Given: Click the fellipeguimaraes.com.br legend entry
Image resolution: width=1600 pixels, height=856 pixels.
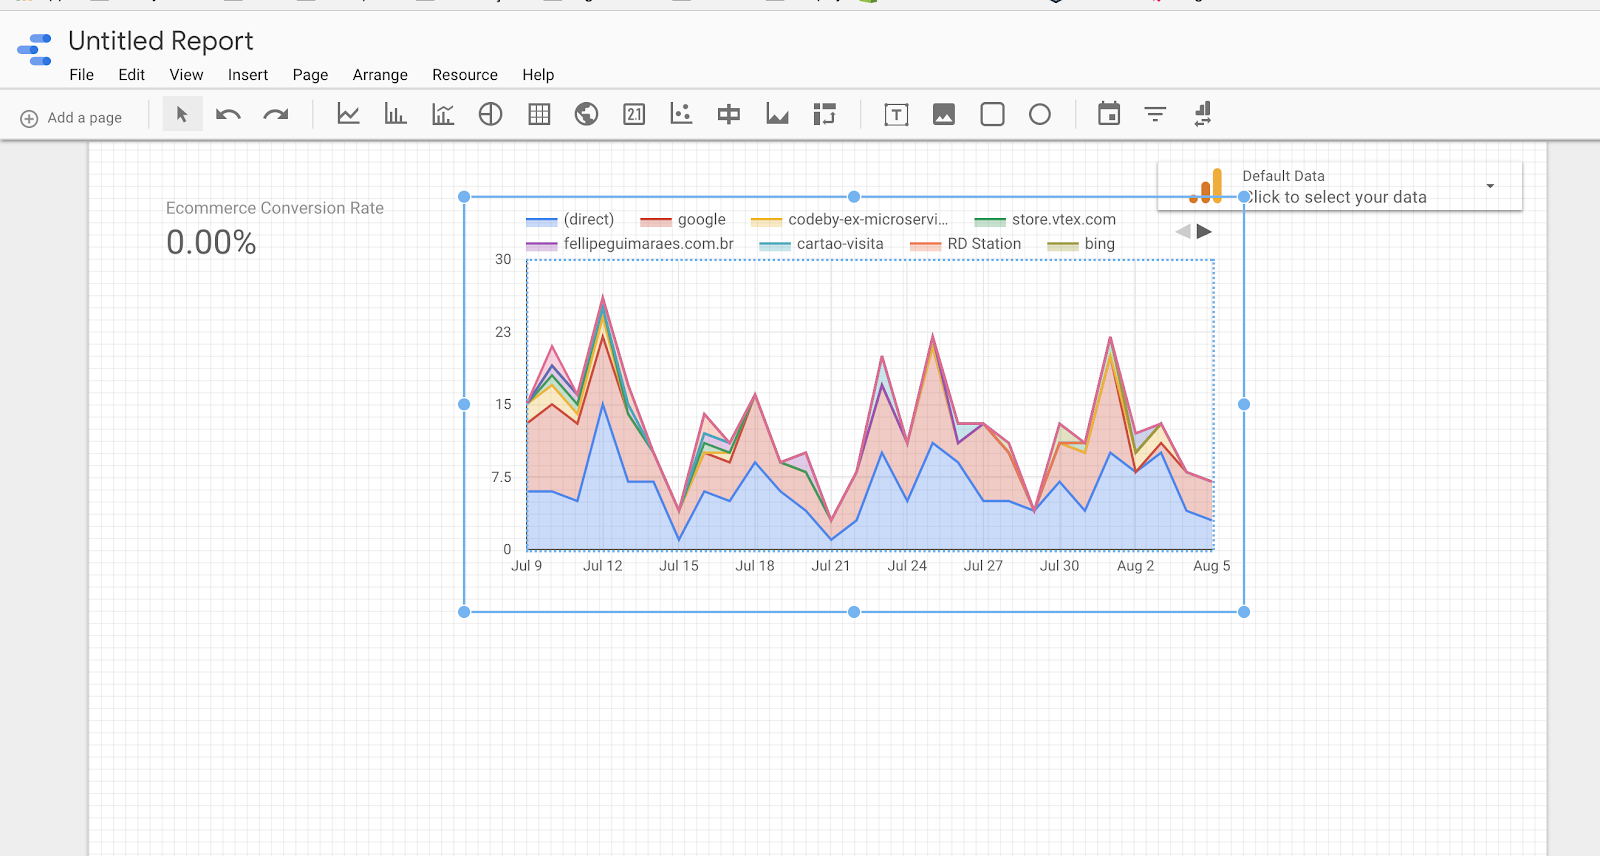Looking at the screenshot, I should (x=630, y=243).
